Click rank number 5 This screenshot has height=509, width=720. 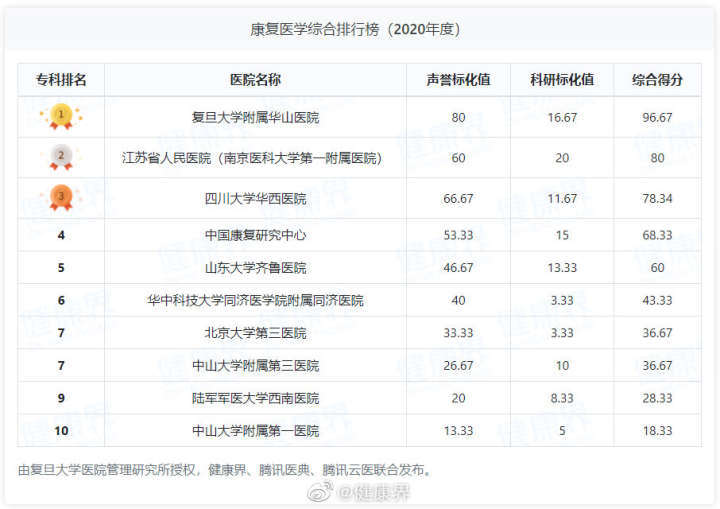[x=61, y=268]
